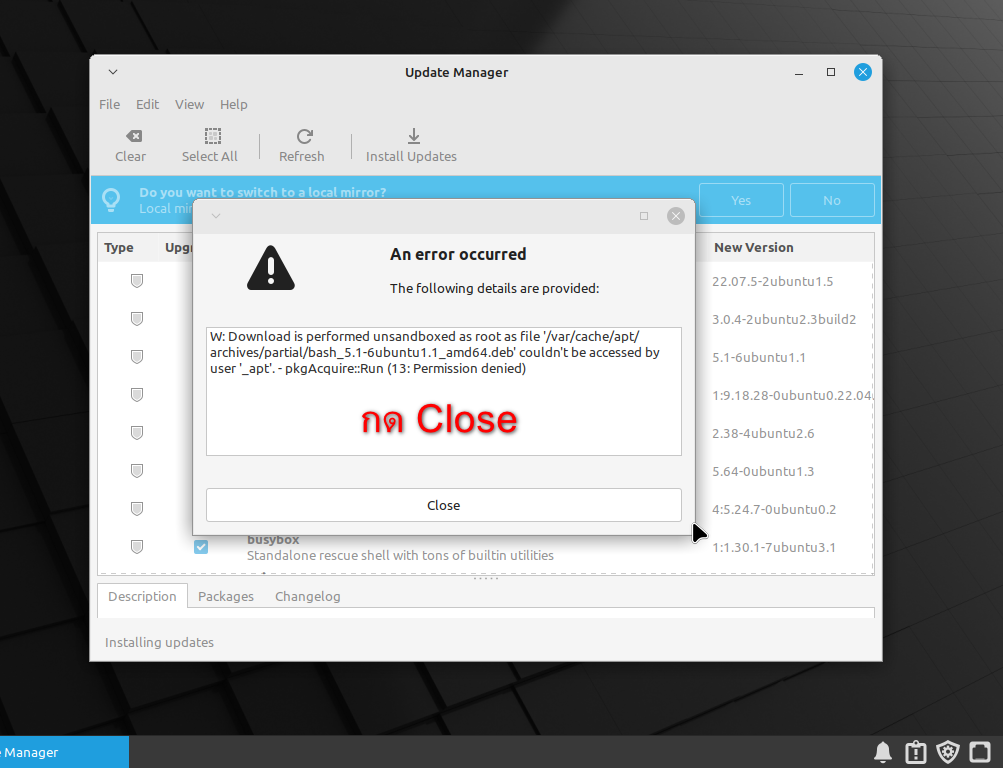Maximize the error dialog window
This screenshot has width=1003, height=768.
[x=644, y=216]
